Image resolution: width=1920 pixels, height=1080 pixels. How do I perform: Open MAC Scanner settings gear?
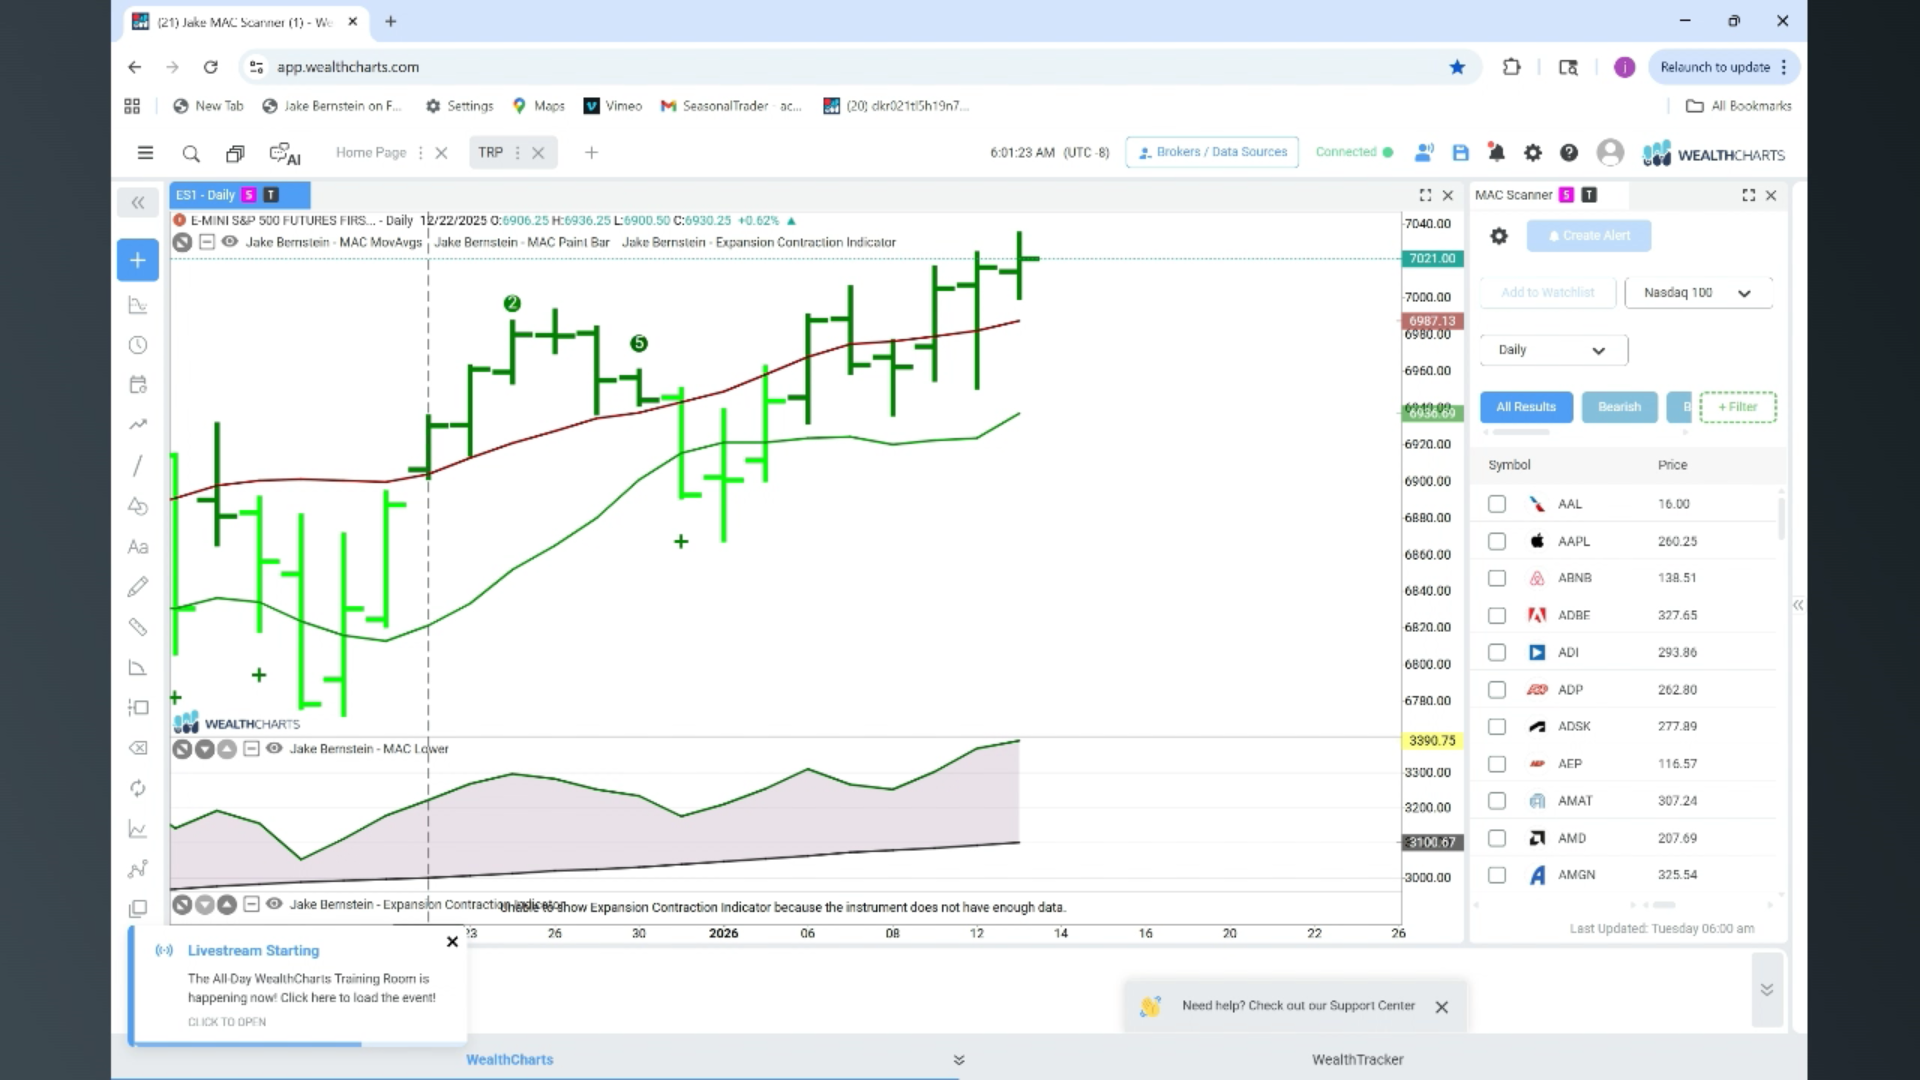click(x=1498, y=236)
